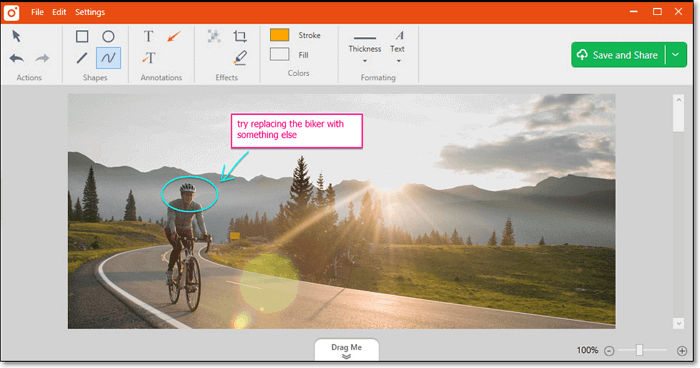This screenshot has height=368, width=700.
Task: Open the File menu
Action: [x=37, y=12]
